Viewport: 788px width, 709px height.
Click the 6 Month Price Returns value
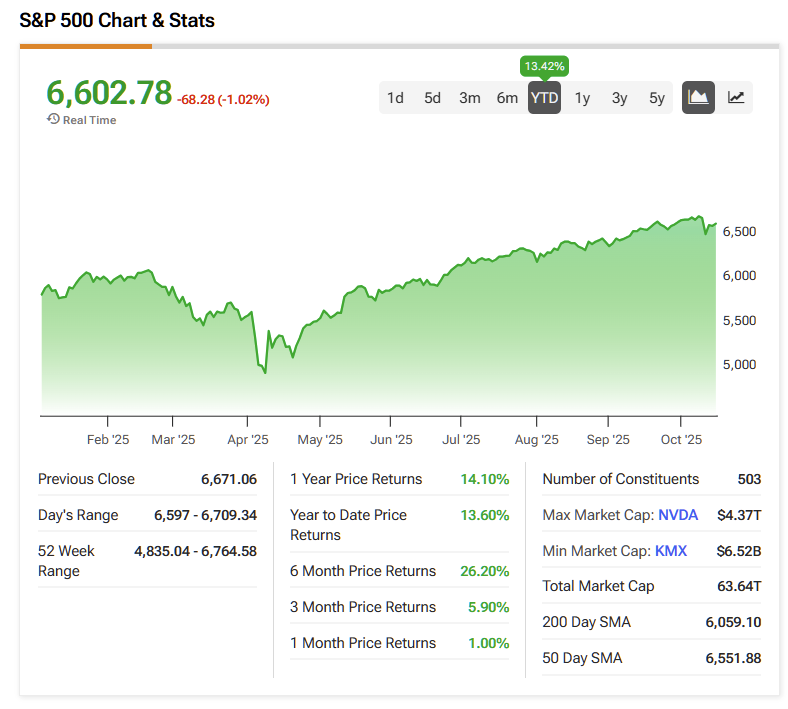[x=484, y=571]
